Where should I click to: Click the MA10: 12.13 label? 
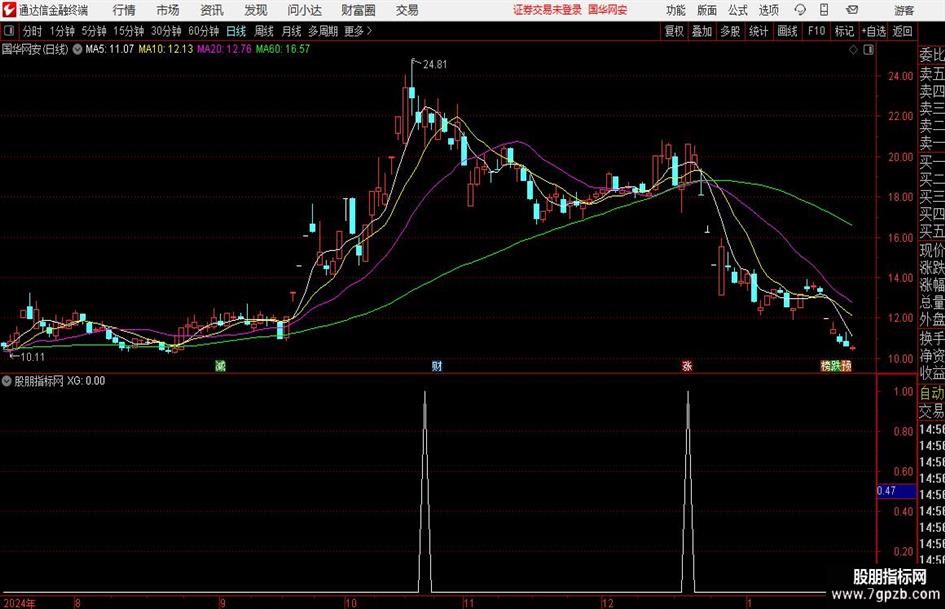click(166, 49)
